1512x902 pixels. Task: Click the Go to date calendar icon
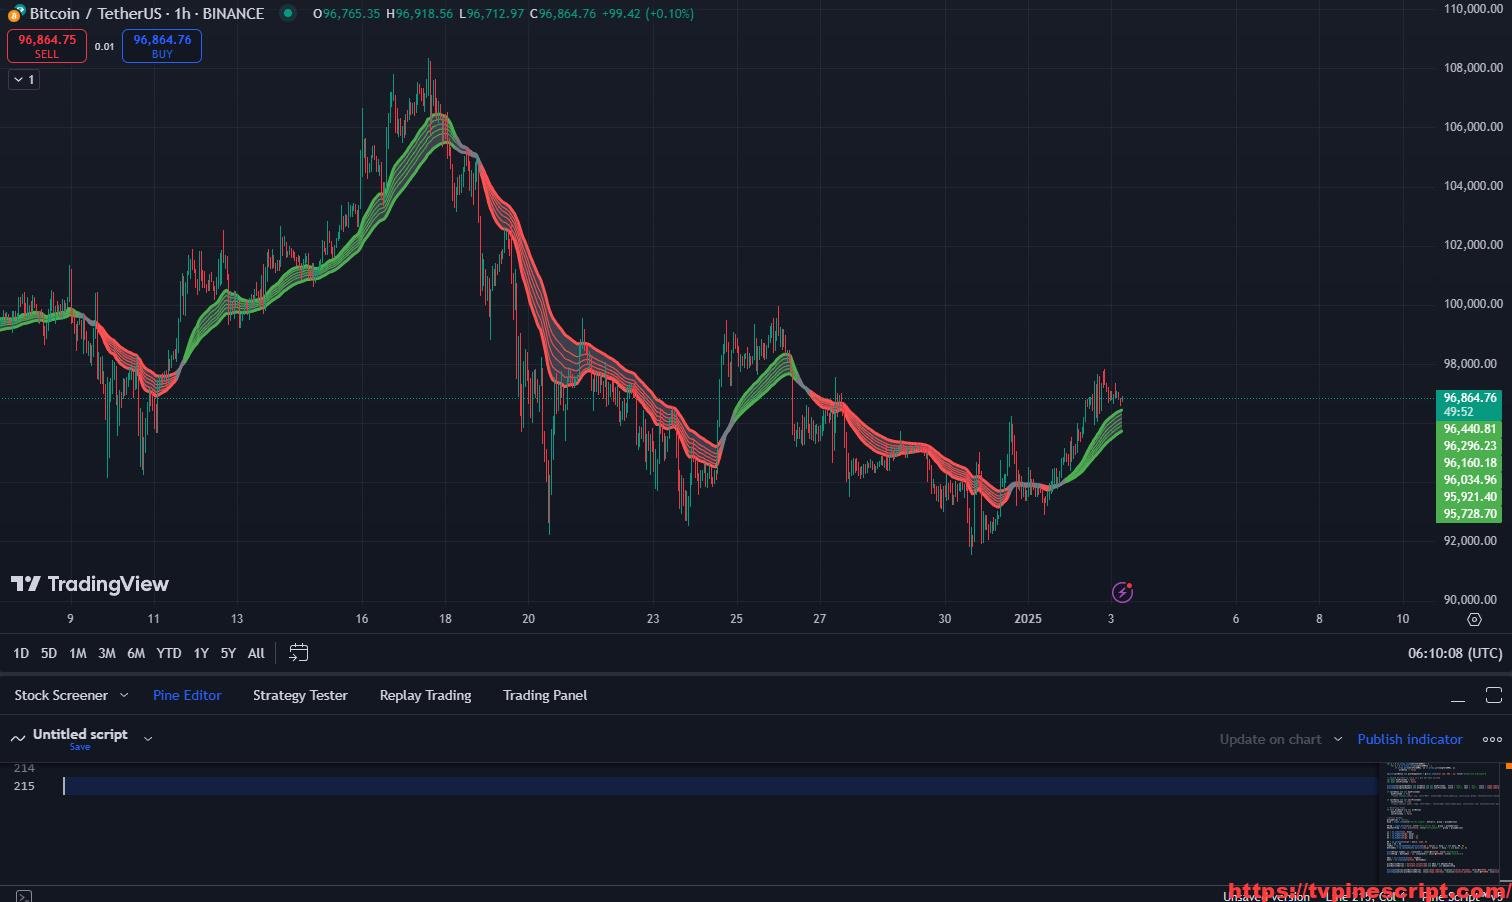point(298,653)
